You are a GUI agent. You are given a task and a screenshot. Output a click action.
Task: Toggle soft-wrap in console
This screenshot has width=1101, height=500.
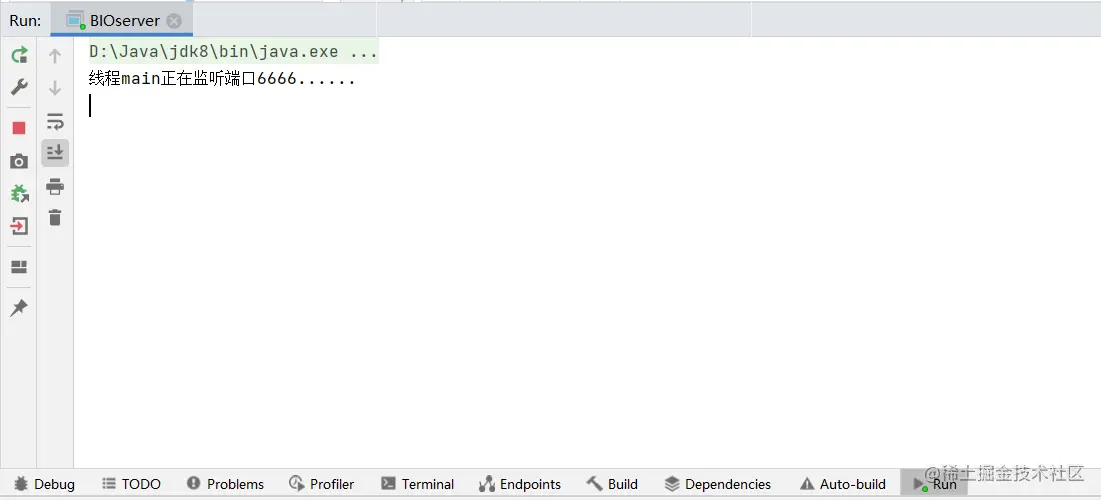coord(55,121)
